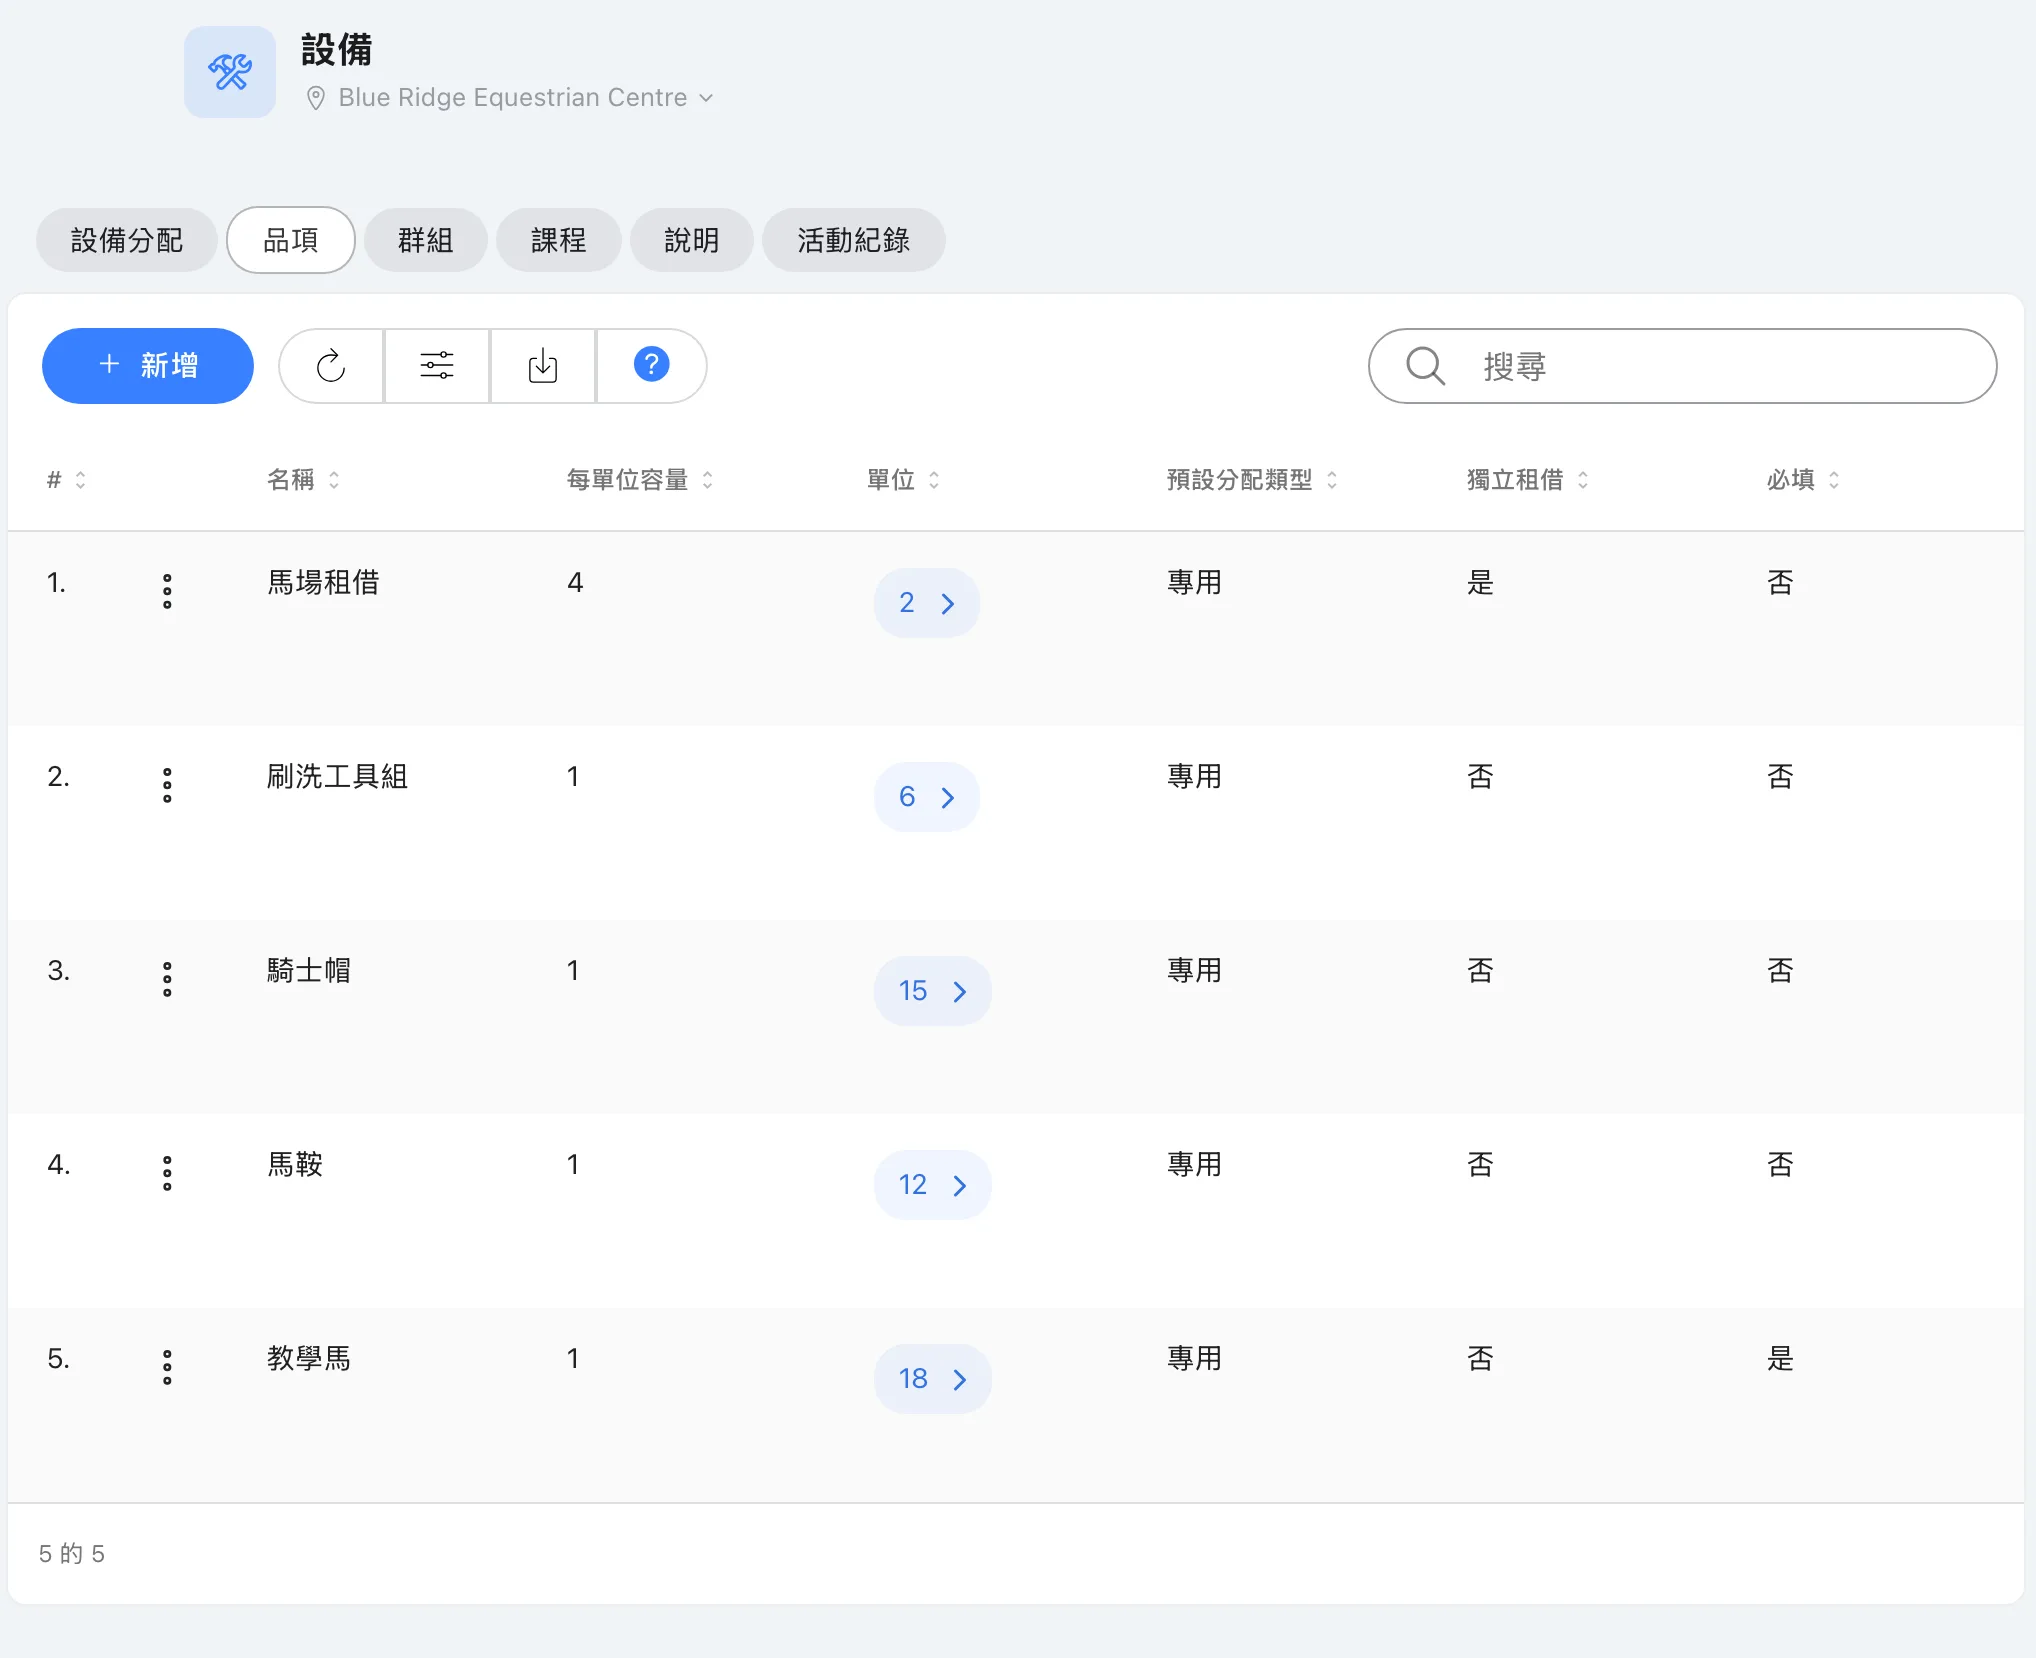Open row menu for 刷洗工具組

coord(167,785)
